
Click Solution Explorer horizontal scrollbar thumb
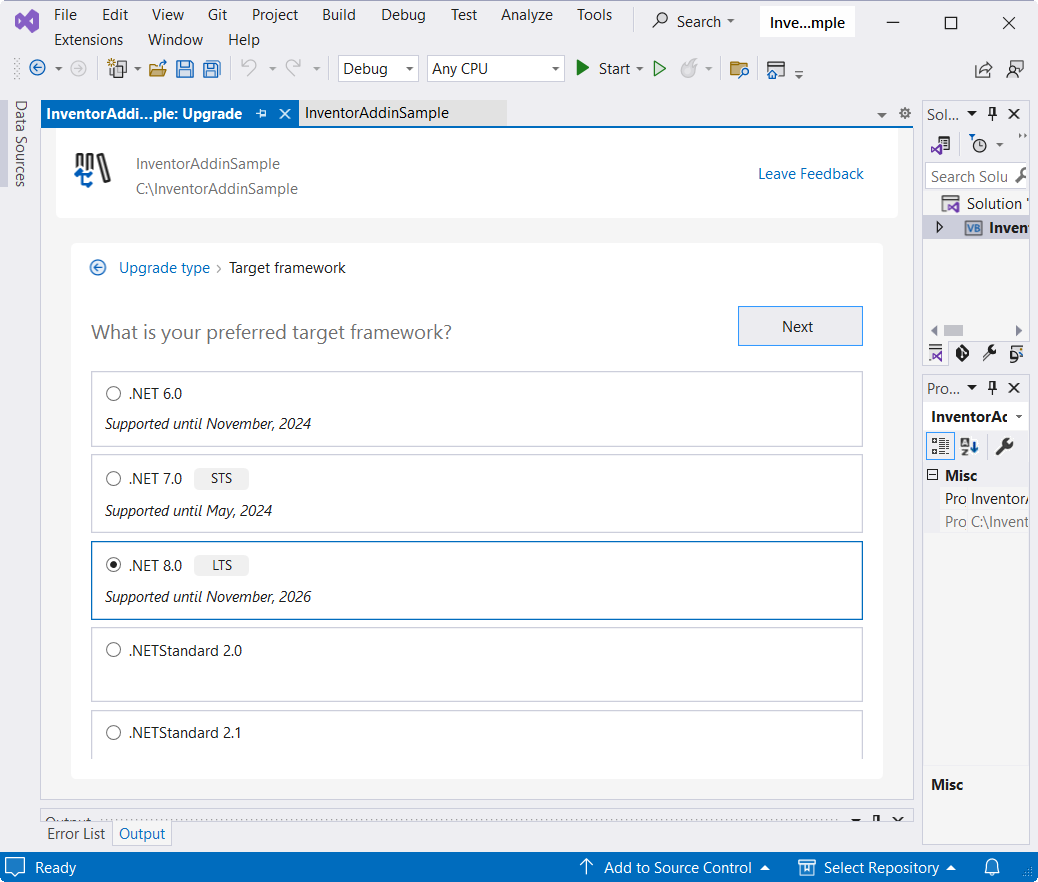pyautogui.click(x=953, y=330)
